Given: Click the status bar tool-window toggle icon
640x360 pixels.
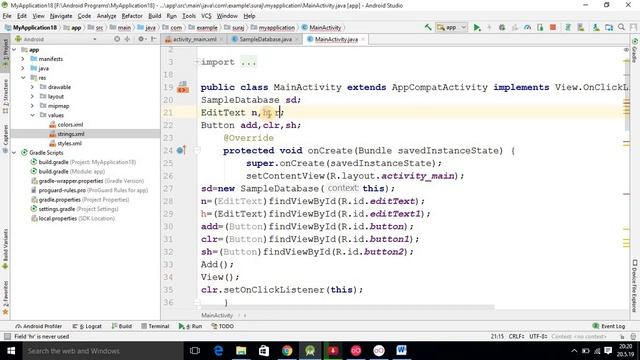Looking at the screenshot, I should [x=7, y=336].
